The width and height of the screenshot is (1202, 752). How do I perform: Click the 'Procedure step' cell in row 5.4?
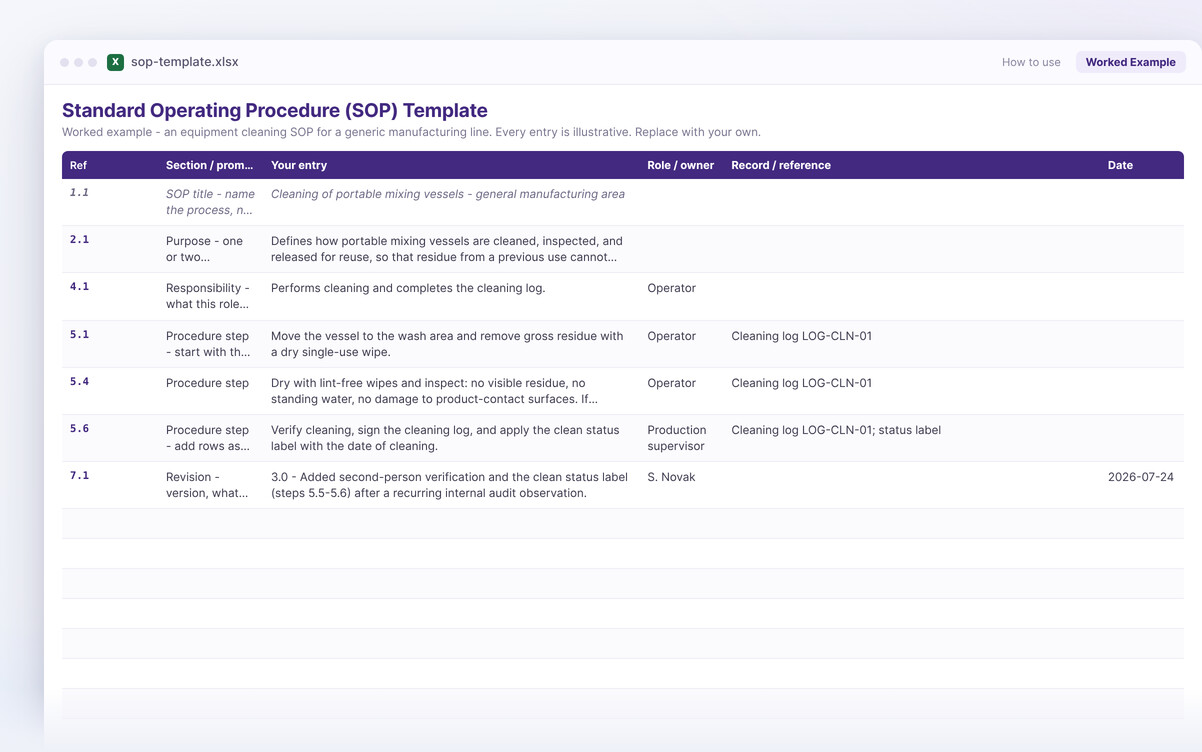click(207, 383)
